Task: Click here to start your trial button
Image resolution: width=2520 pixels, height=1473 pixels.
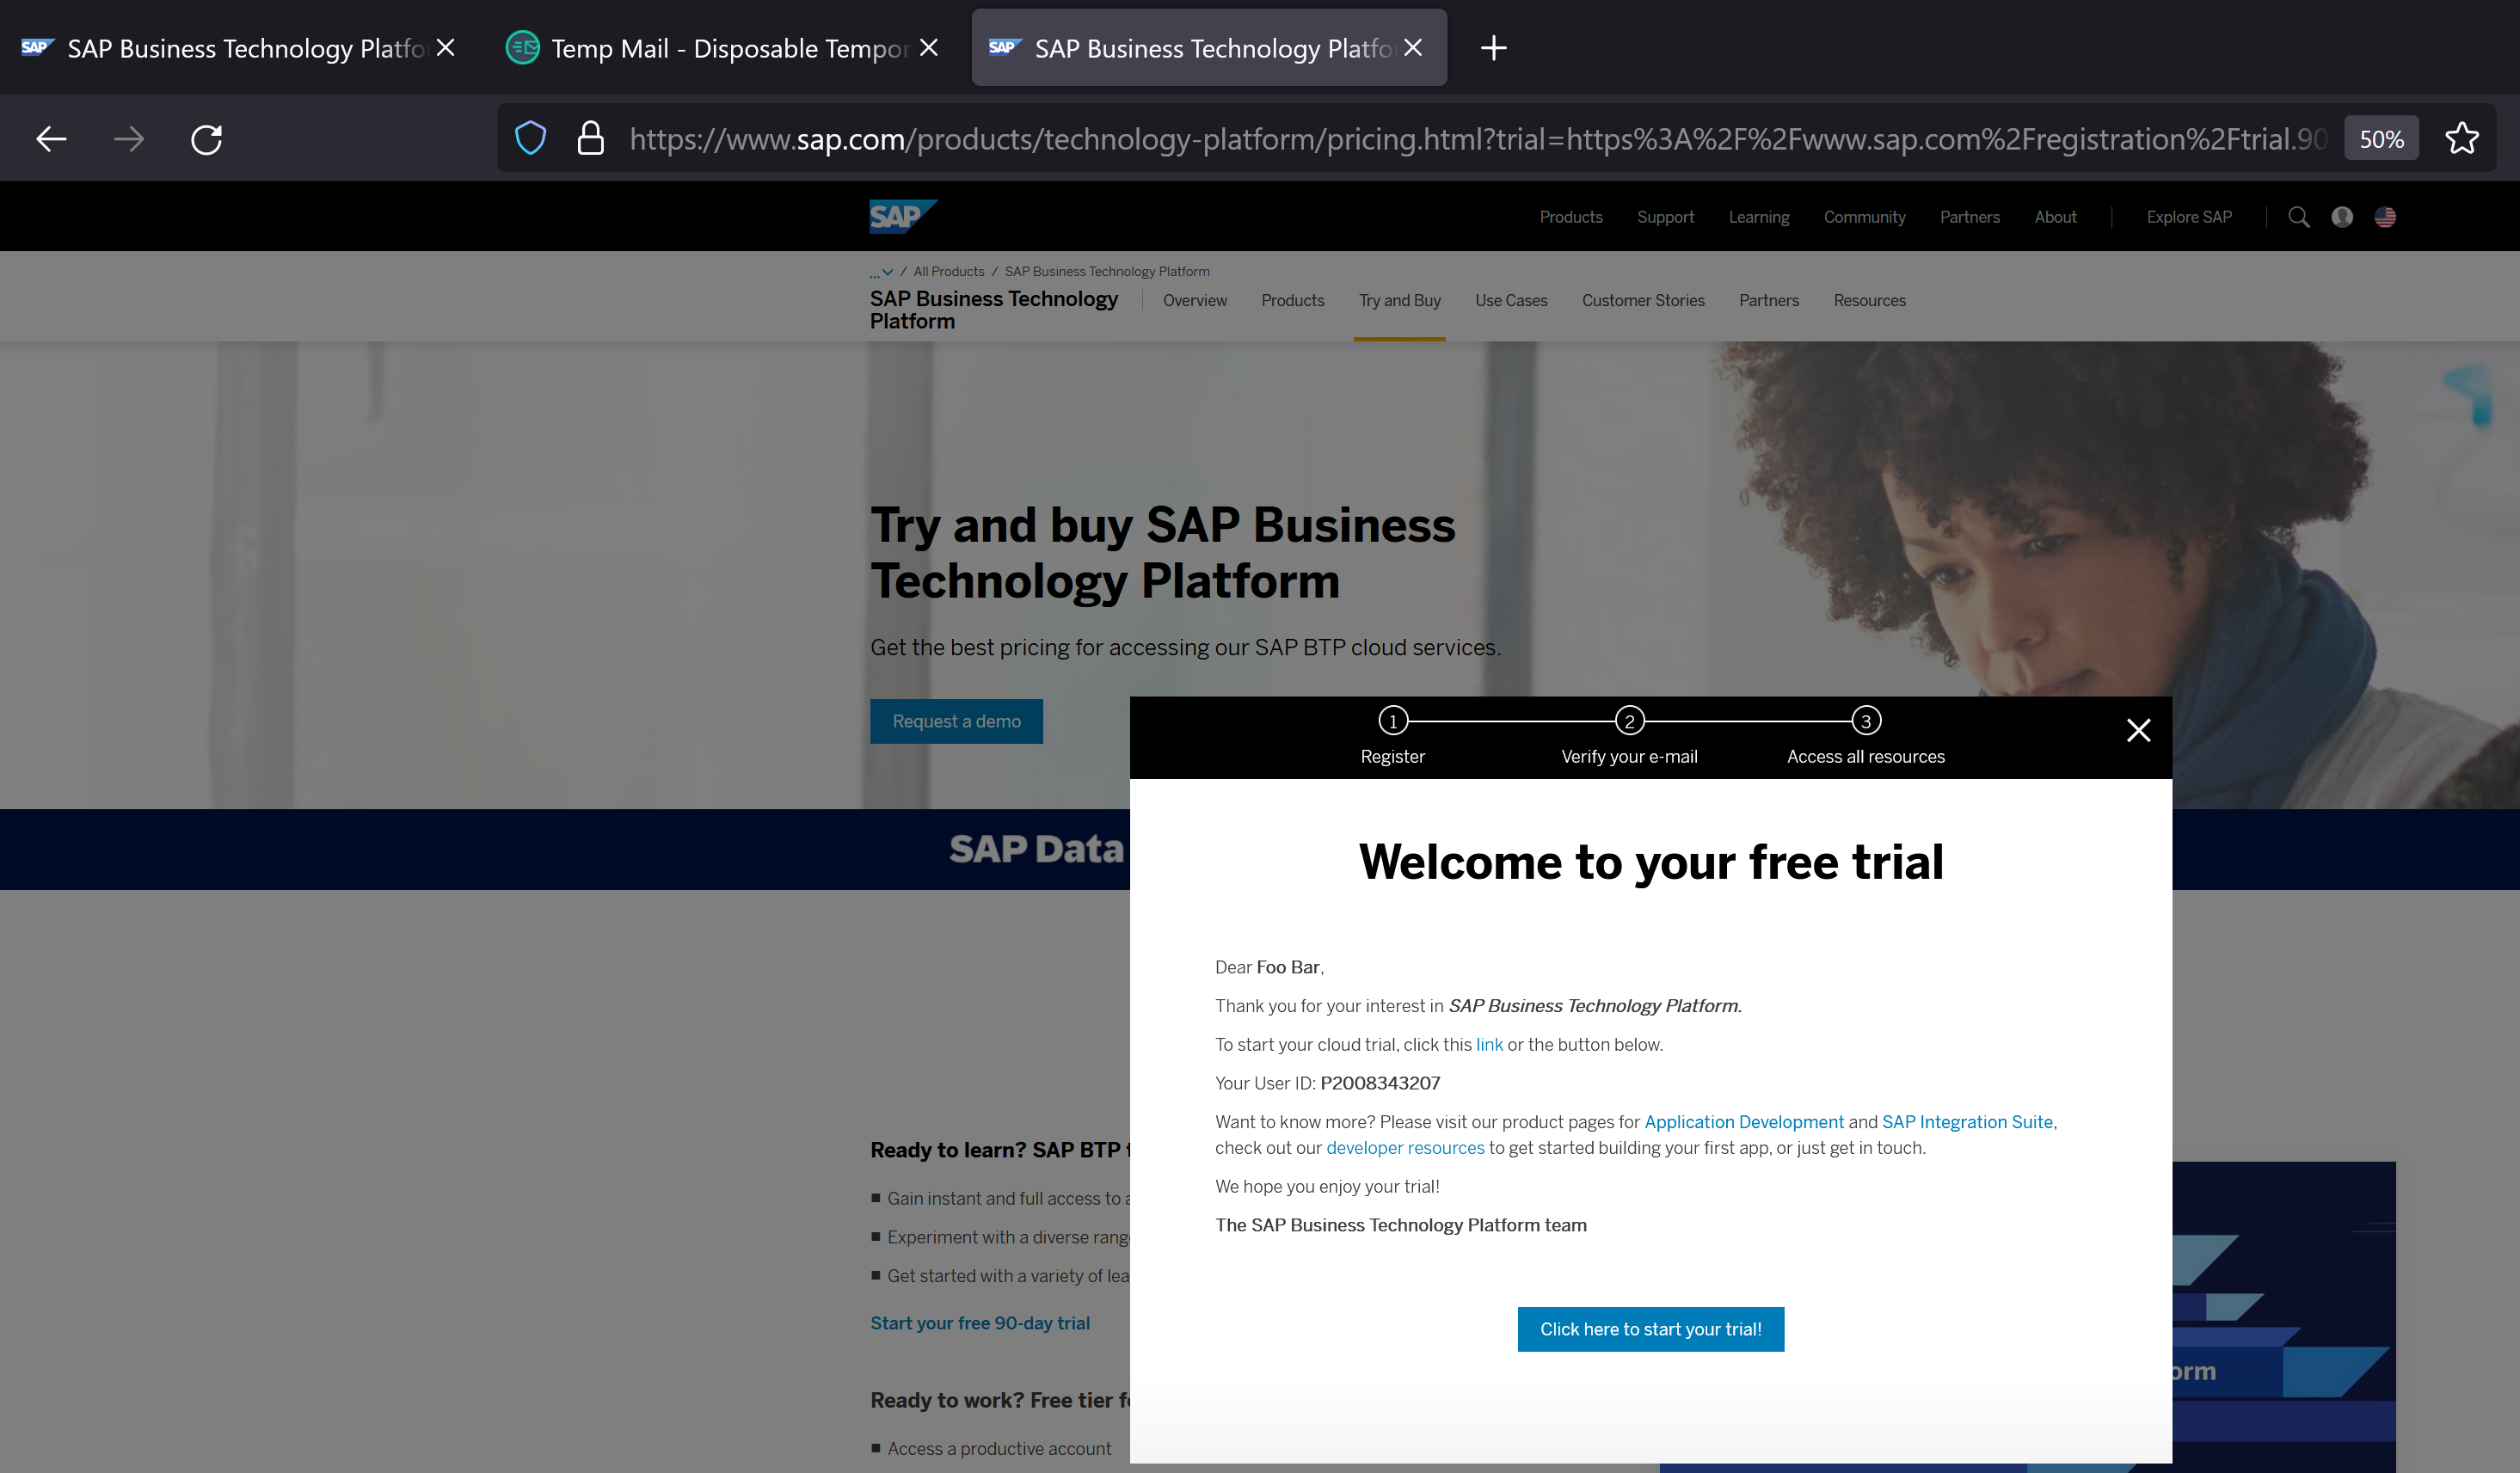Action: click(1650, 1329)
